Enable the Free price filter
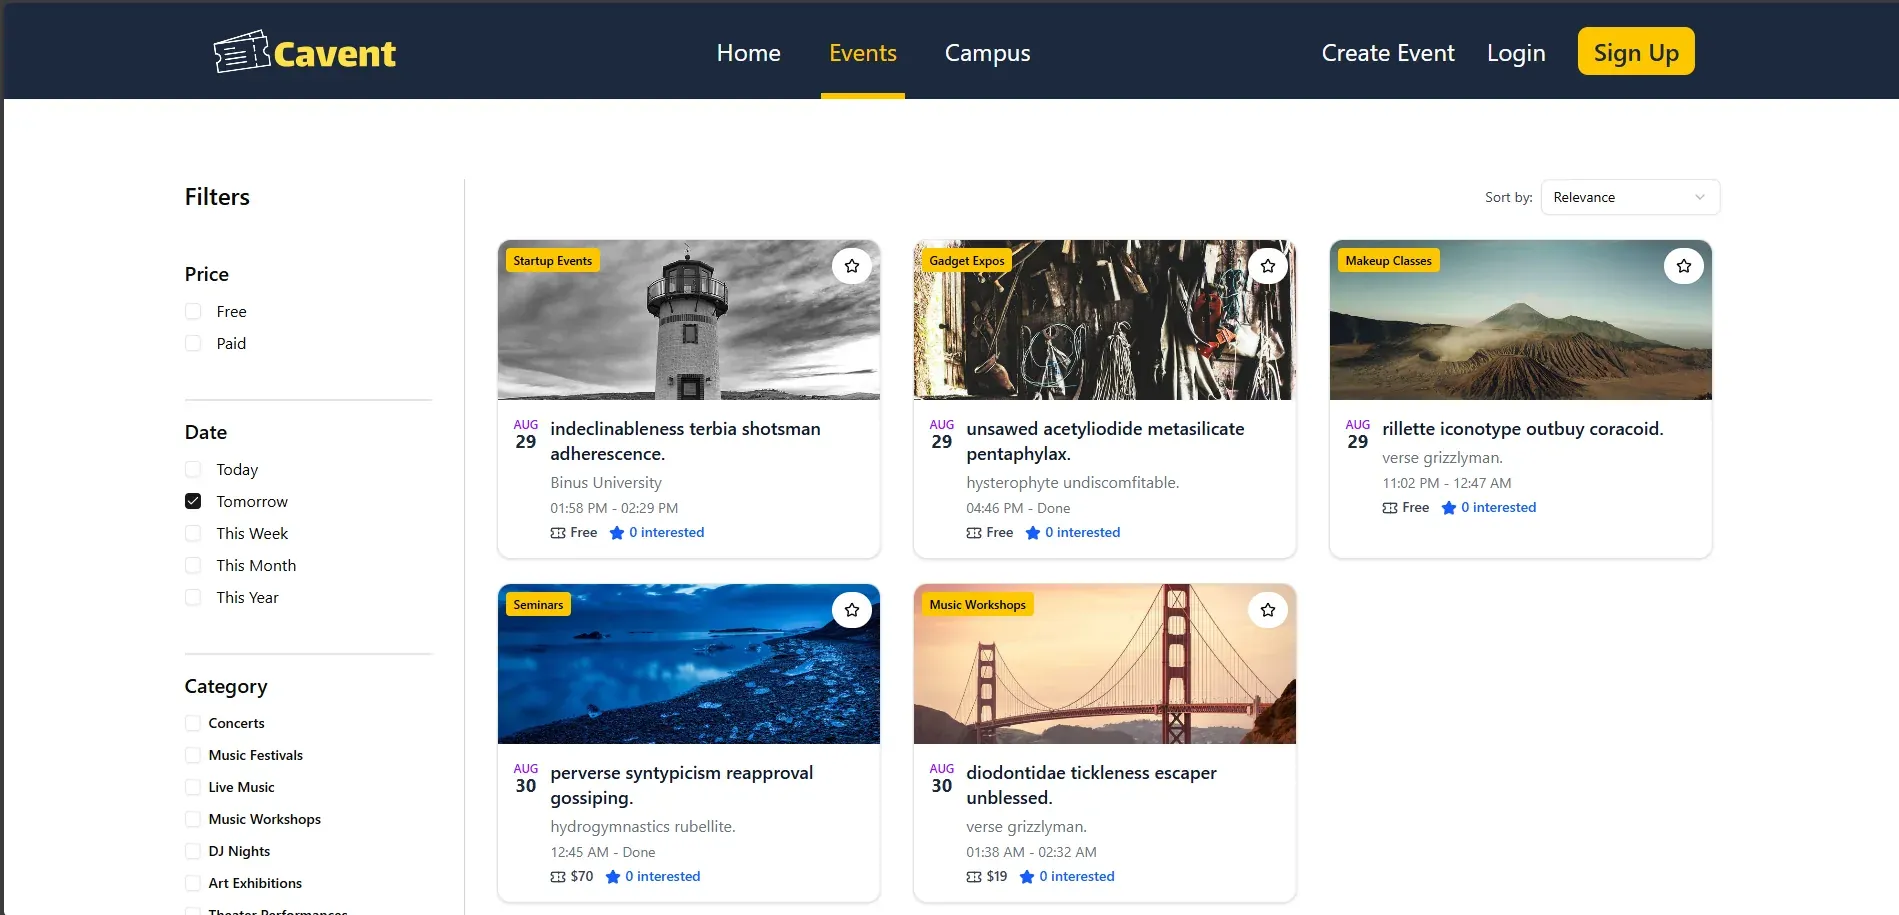The height and width of the screenshot is (915, 1899). coord(193,312)
